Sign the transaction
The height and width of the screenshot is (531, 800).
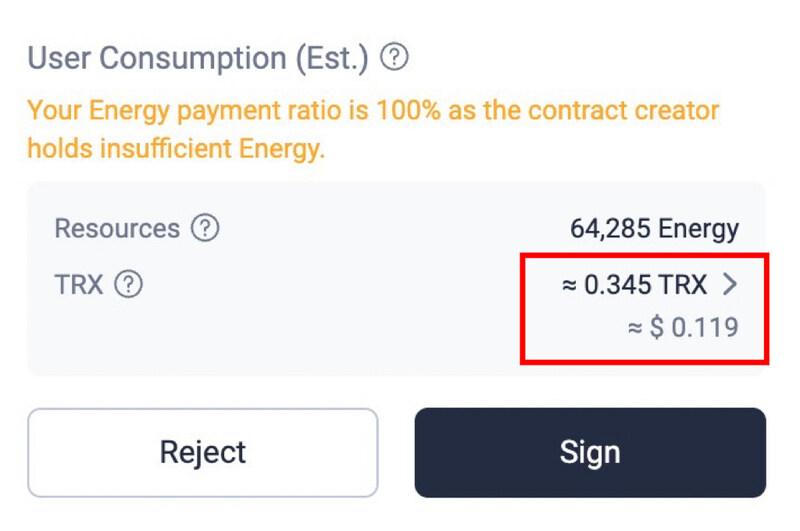(590, 452)
